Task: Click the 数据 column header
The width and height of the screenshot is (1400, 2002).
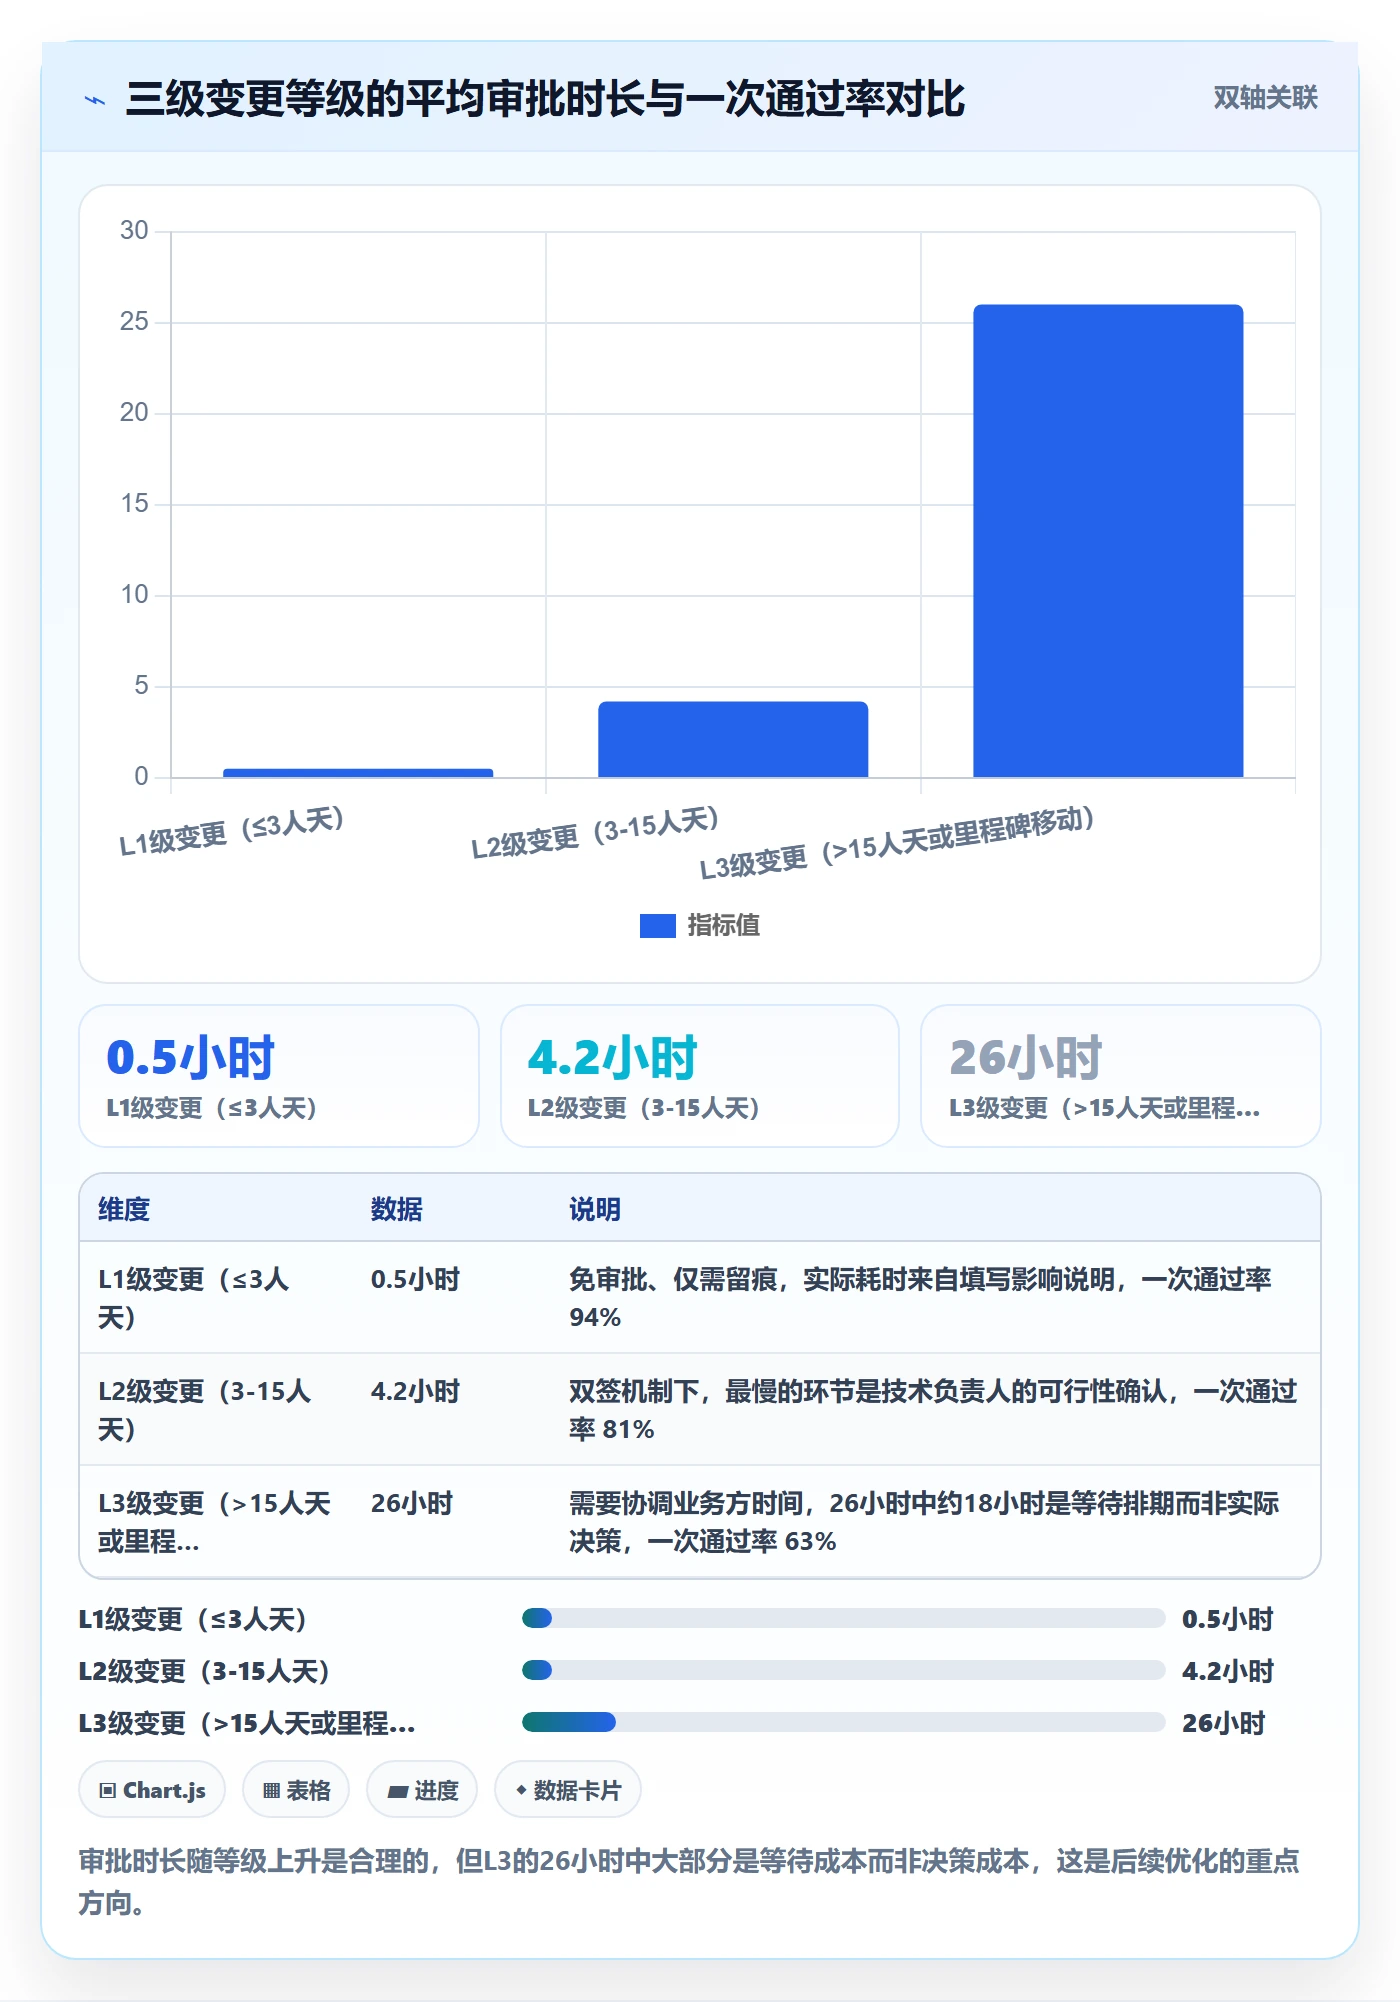Action: point(396,1209)
